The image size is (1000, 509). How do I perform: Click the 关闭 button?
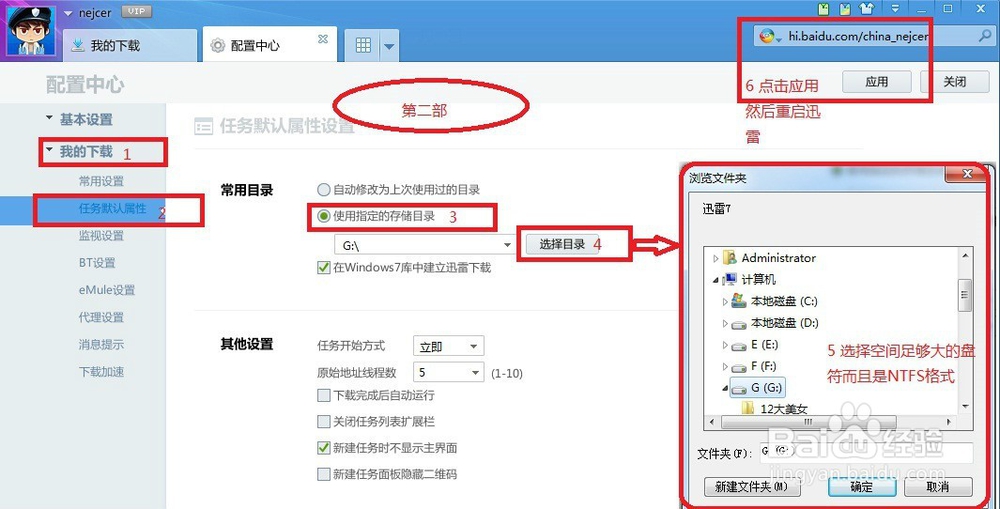tap(955, 82)
